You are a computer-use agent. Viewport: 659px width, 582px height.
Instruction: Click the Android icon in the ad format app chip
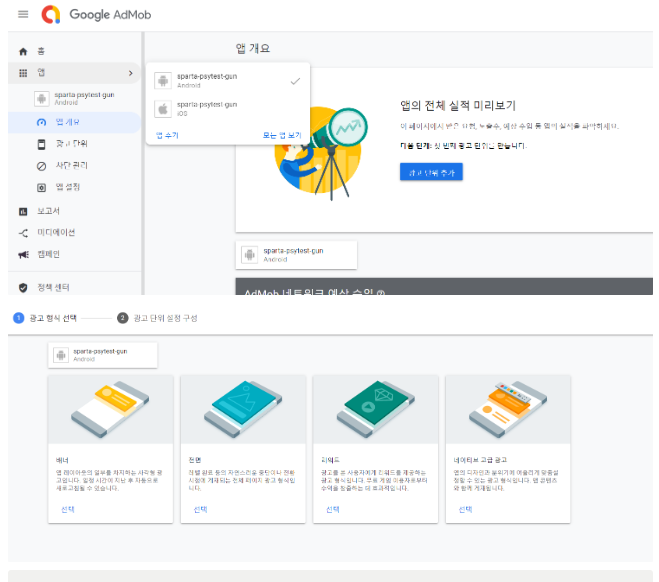pos(61,356)
